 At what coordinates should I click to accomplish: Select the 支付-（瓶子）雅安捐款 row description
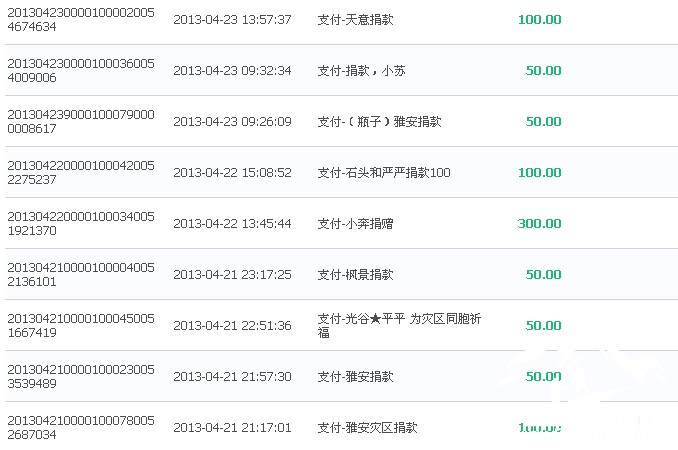(x=380, y=121)
